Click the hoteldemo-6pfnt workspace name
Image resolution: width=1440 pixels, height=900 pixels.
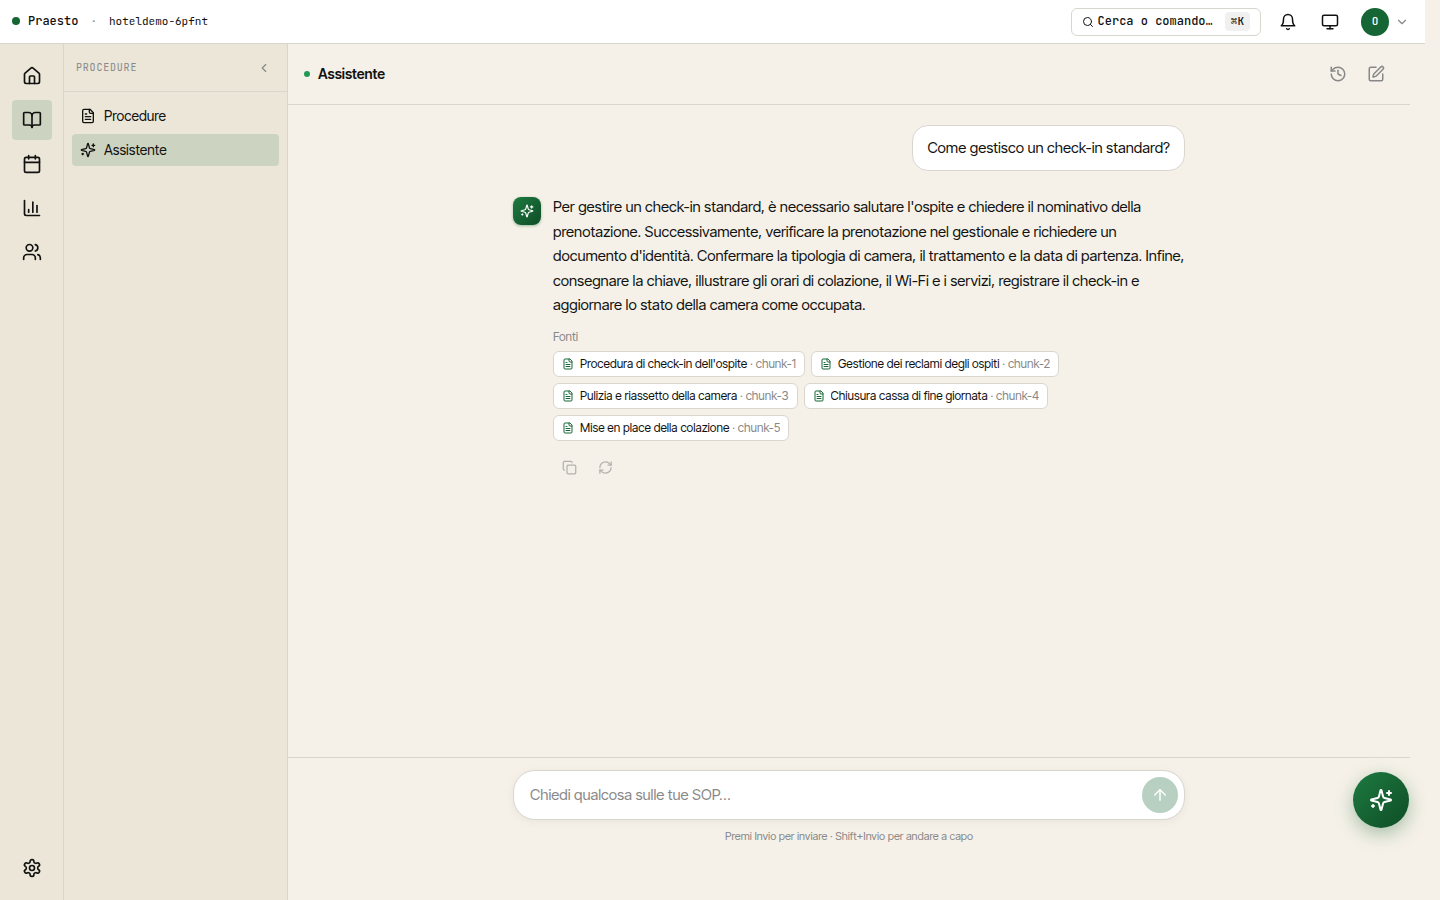[x=158, y=21]
